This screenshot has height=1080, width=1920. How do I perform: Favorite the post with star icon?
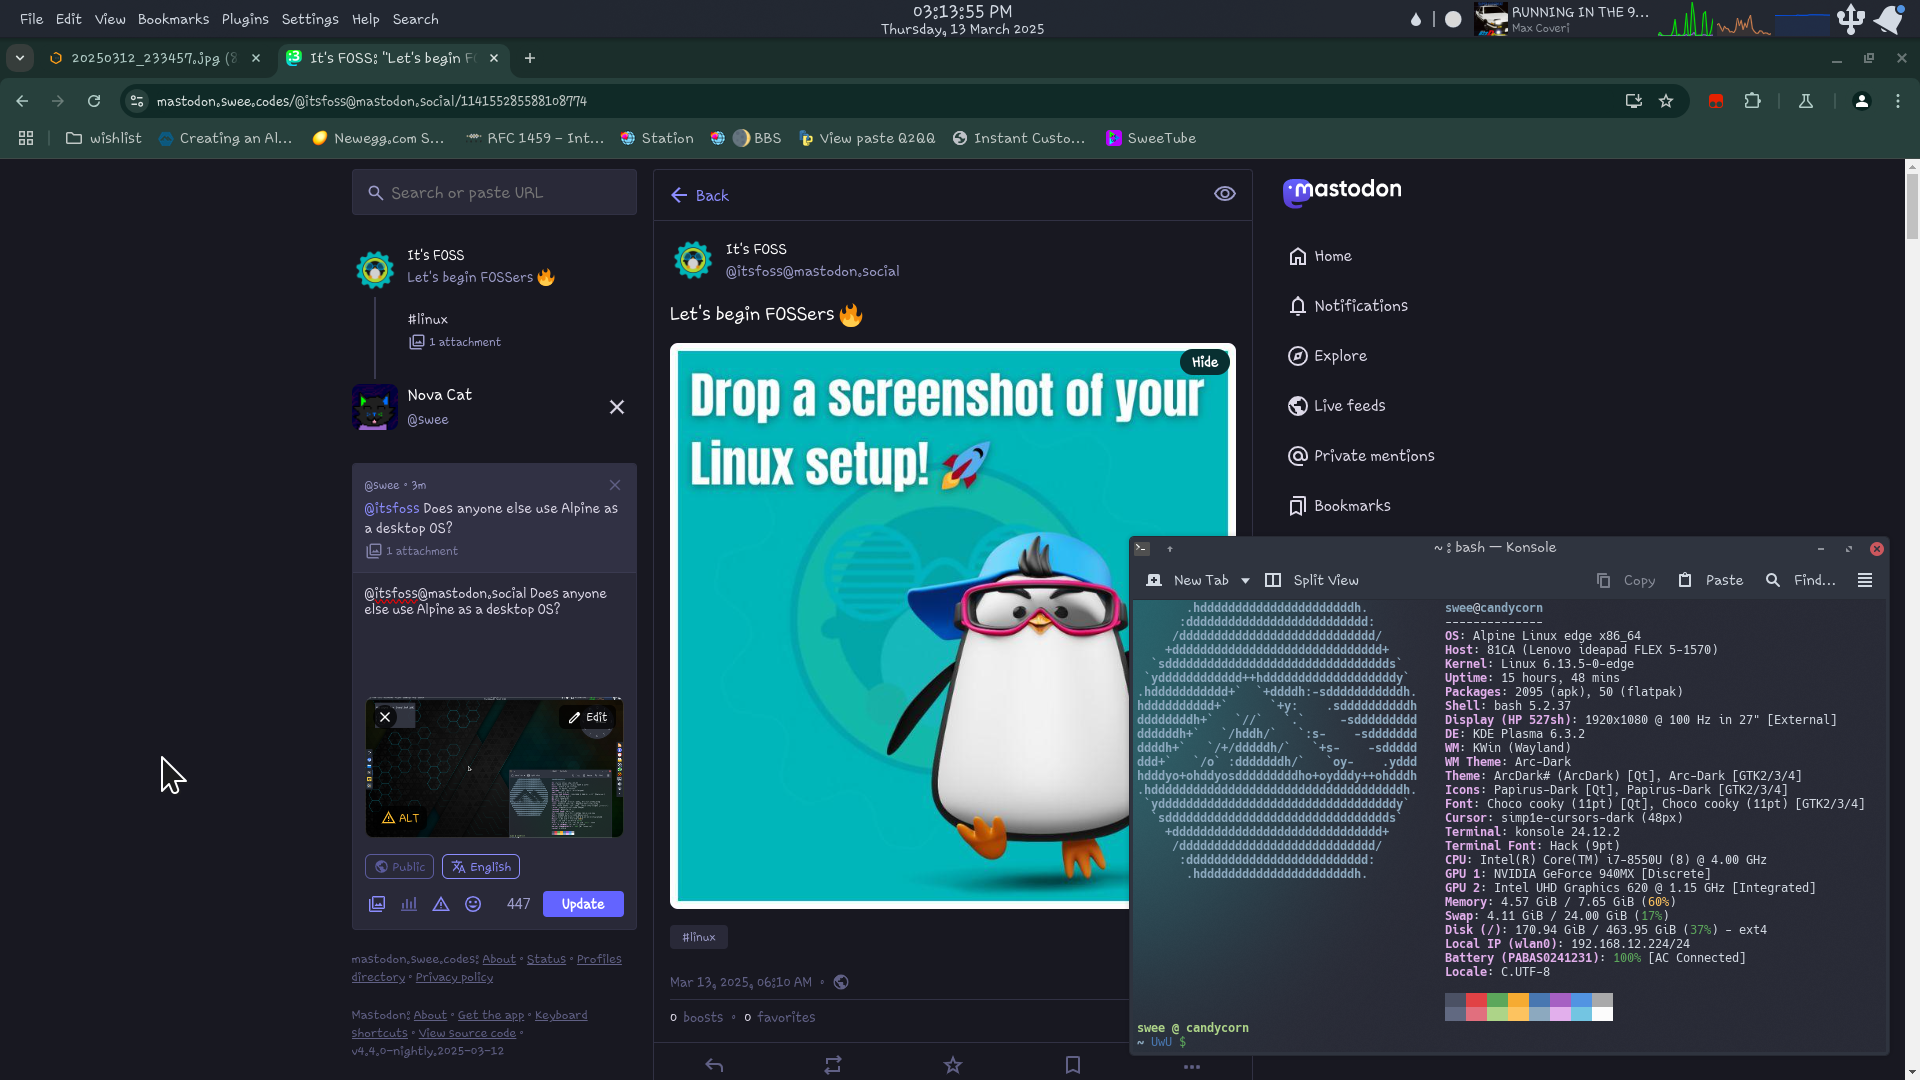coord(953,1065)
